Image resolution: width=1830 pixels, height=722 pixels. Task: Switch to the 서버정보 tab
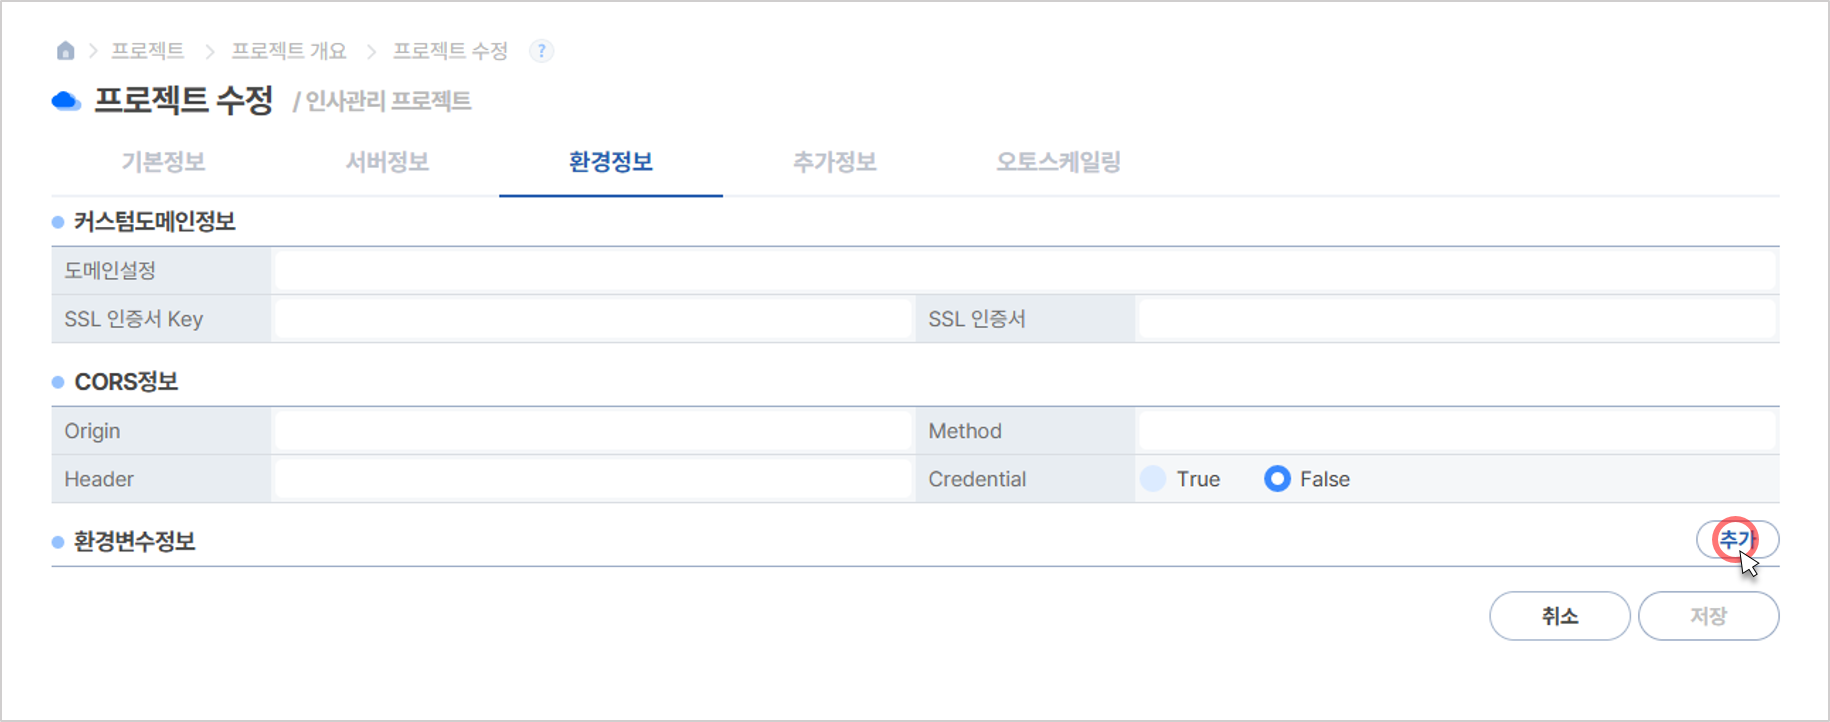[387, 162]
